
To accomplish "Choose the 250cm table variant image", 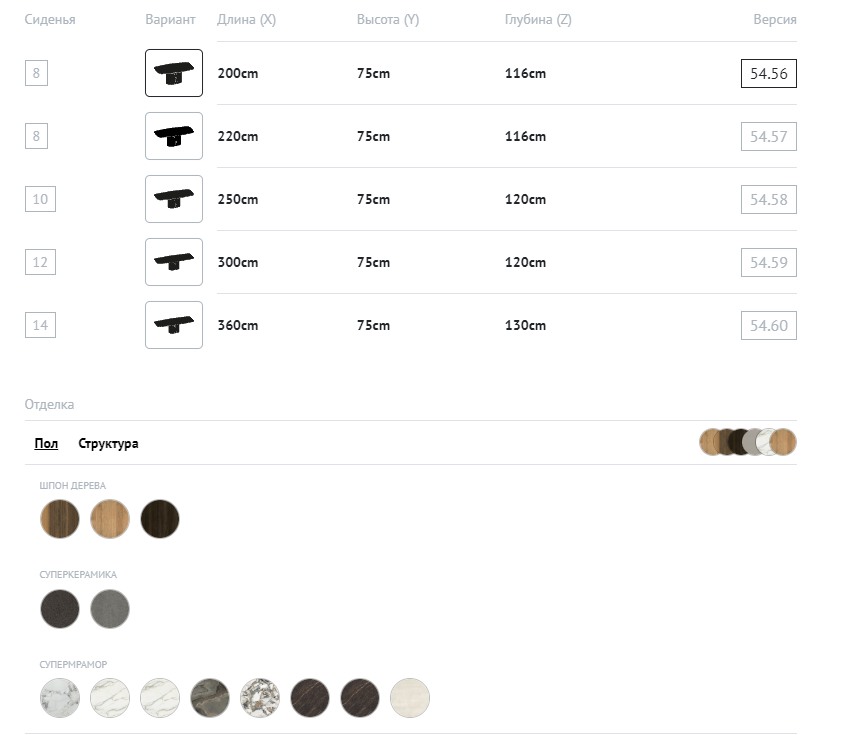I will pyautogui.click(x=174, y=199).
